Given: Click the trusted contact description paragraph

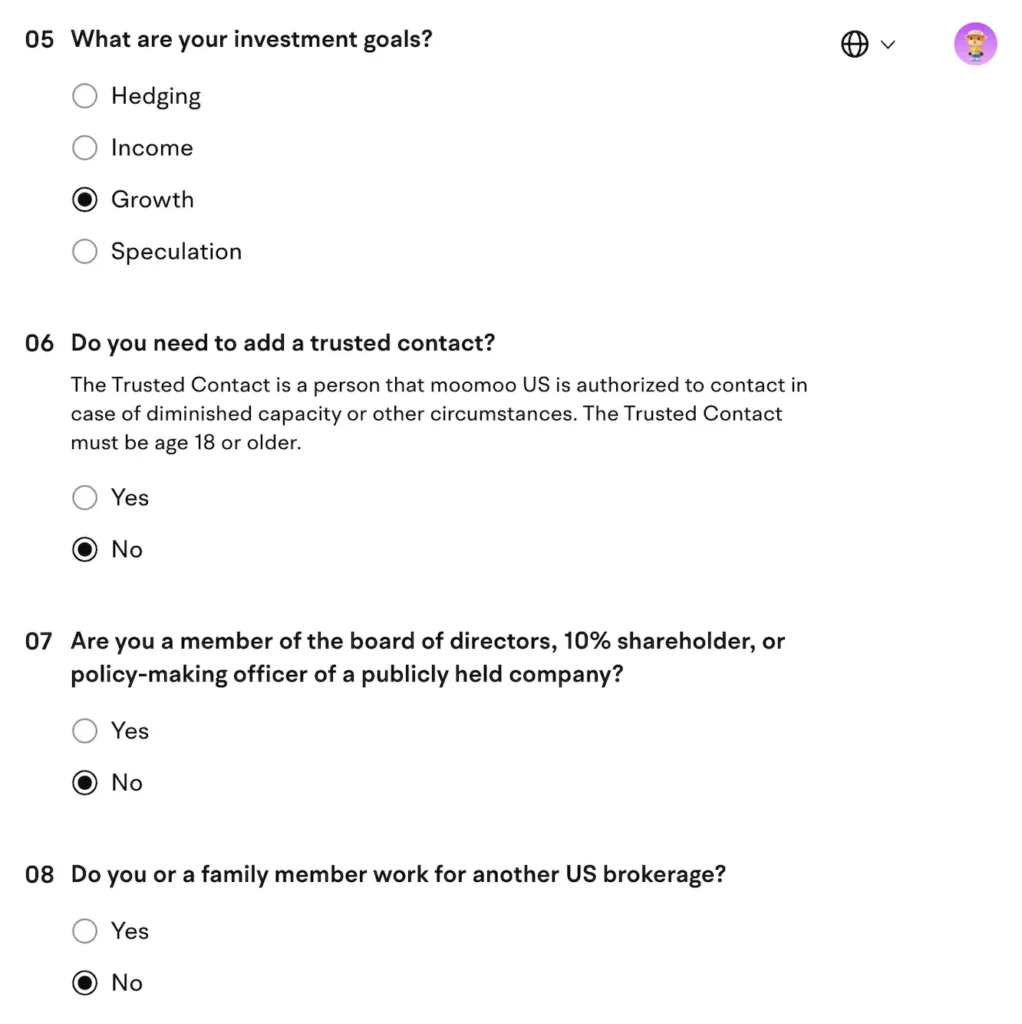Looking at the screenshot, I should tap(440, 413).
